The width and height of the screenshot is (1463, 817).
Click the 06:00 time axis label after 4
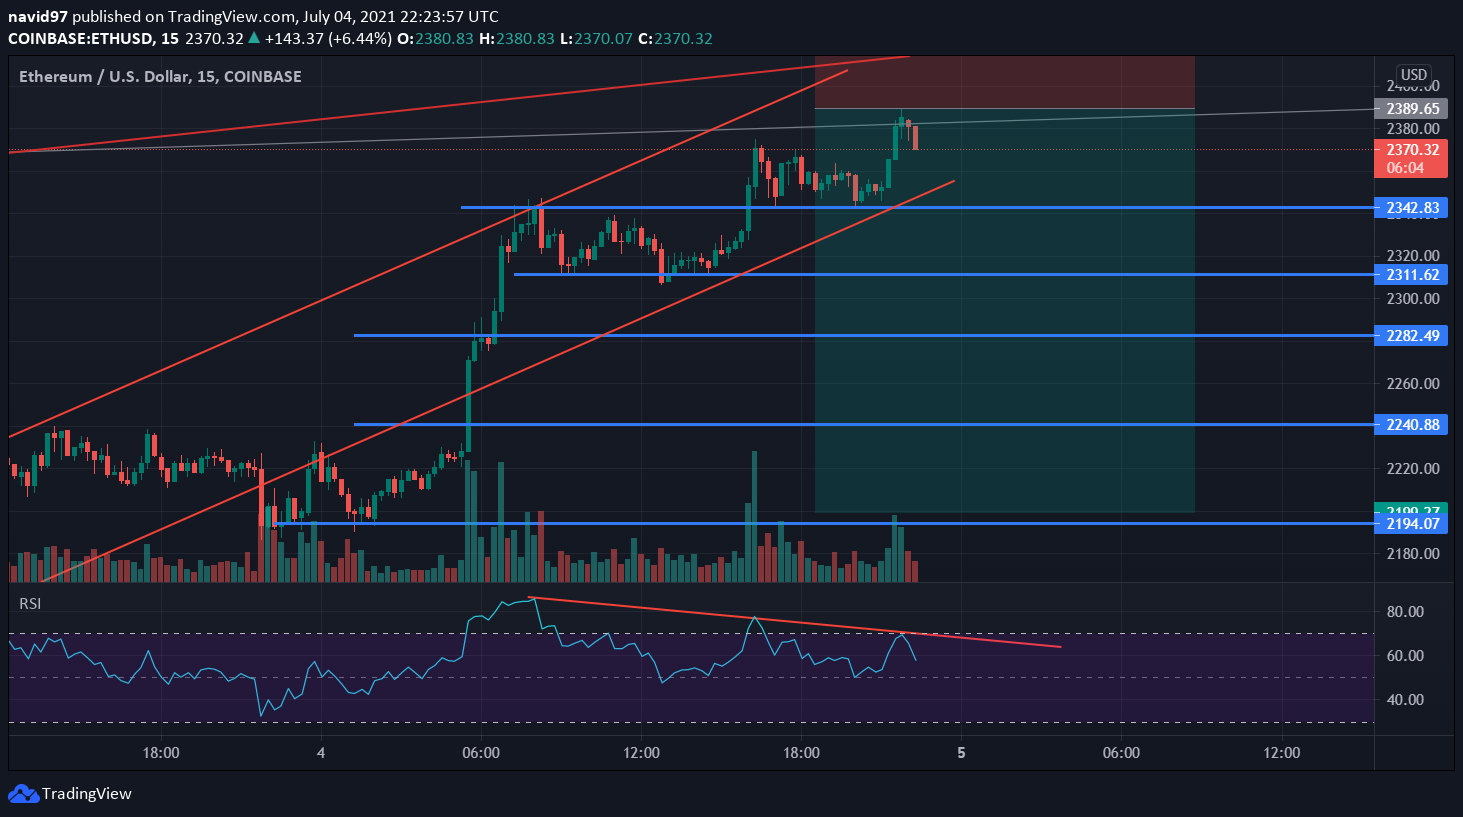pyautogui.click(x=481, y=752)
